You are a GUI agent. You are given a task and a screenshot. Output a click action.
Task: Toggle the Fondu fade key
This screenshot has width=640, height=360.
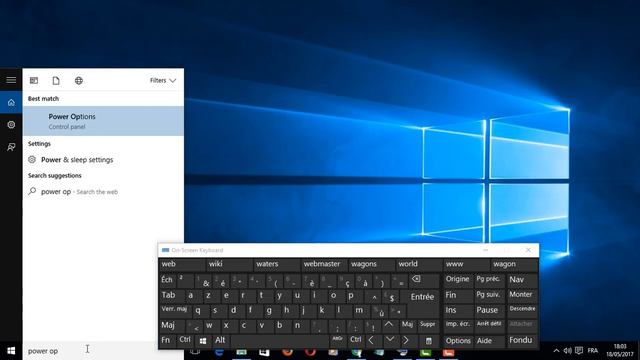522,340
